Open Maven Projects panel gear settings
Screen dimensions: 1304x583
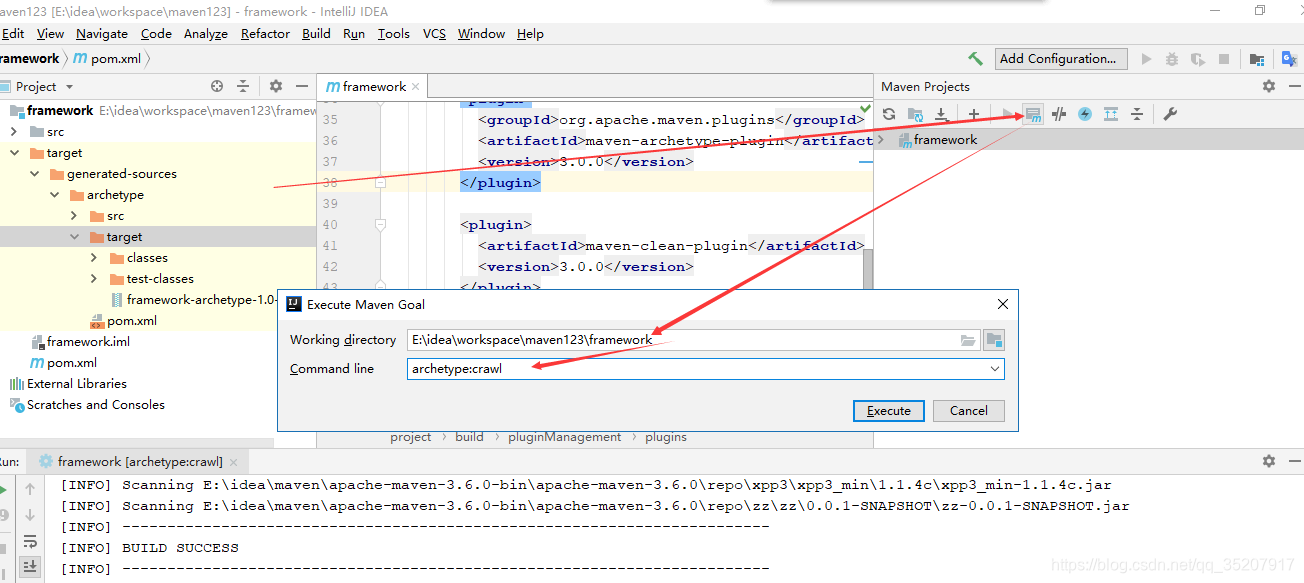(x=1269, y=86)
